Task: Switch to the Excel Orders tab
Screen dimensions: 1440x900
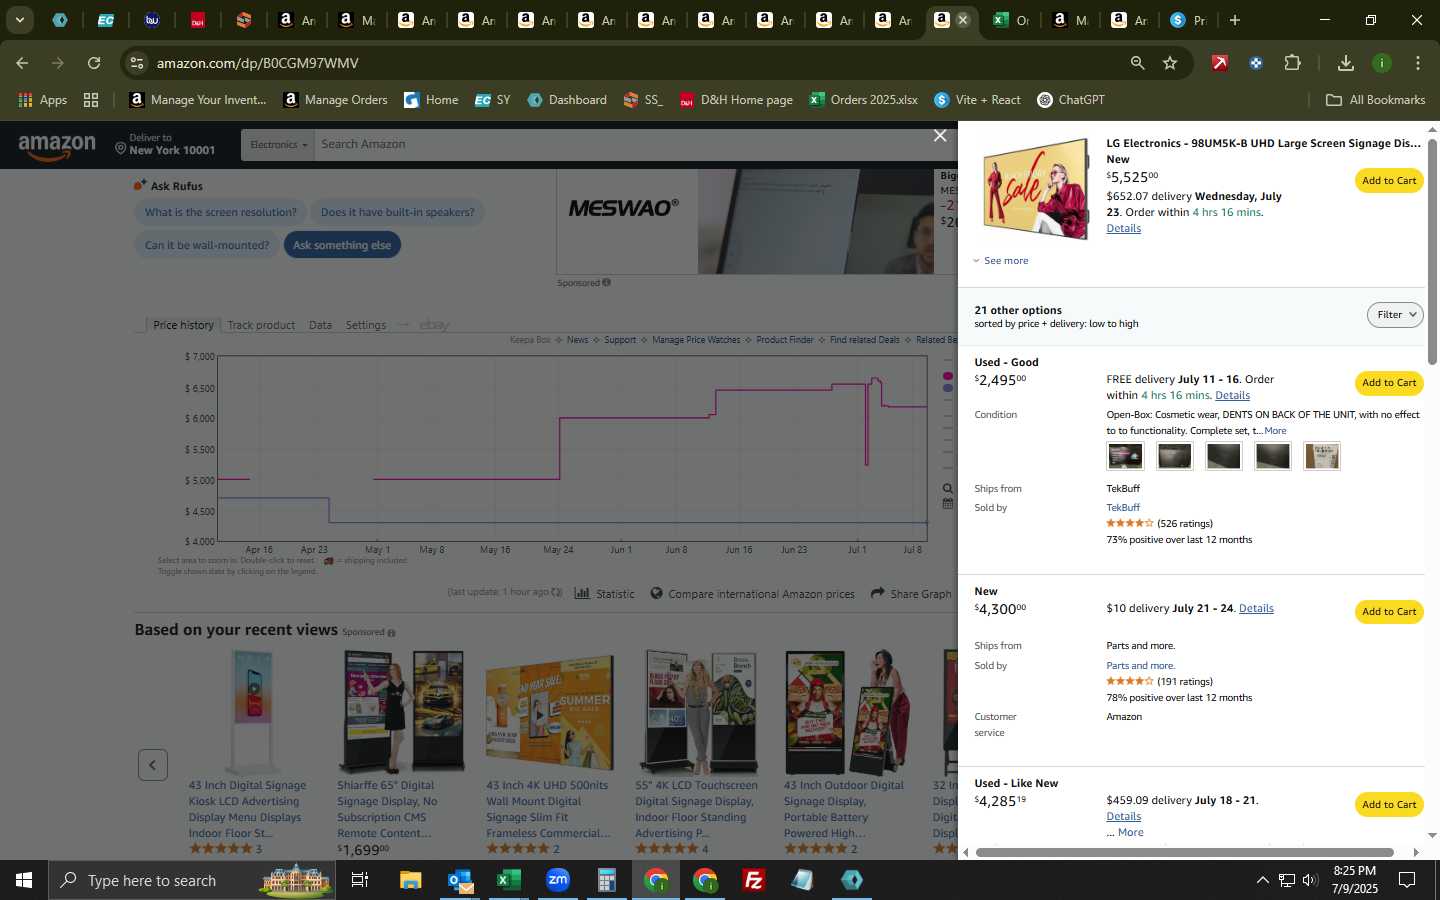Action: [x=1010, y=20]
